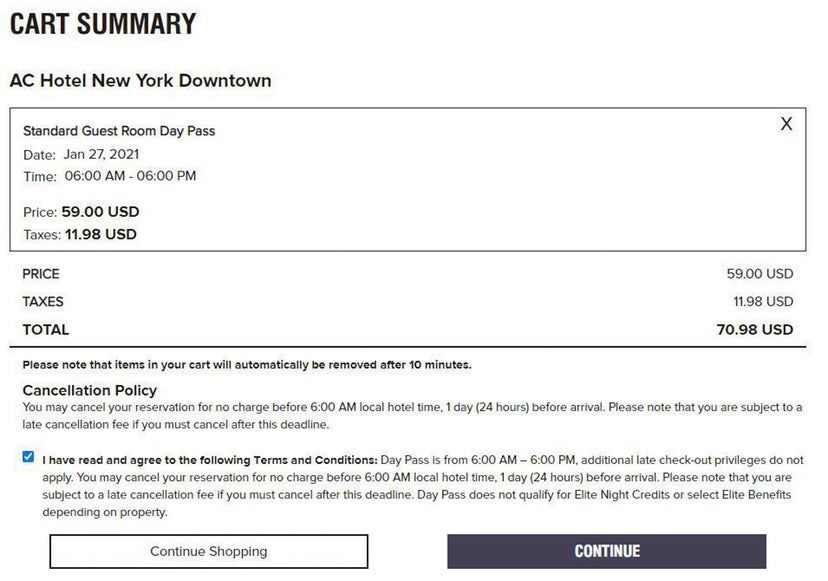Select the TAXES summary row
Viewport: 828px width, 581px height.
point(42,301)
